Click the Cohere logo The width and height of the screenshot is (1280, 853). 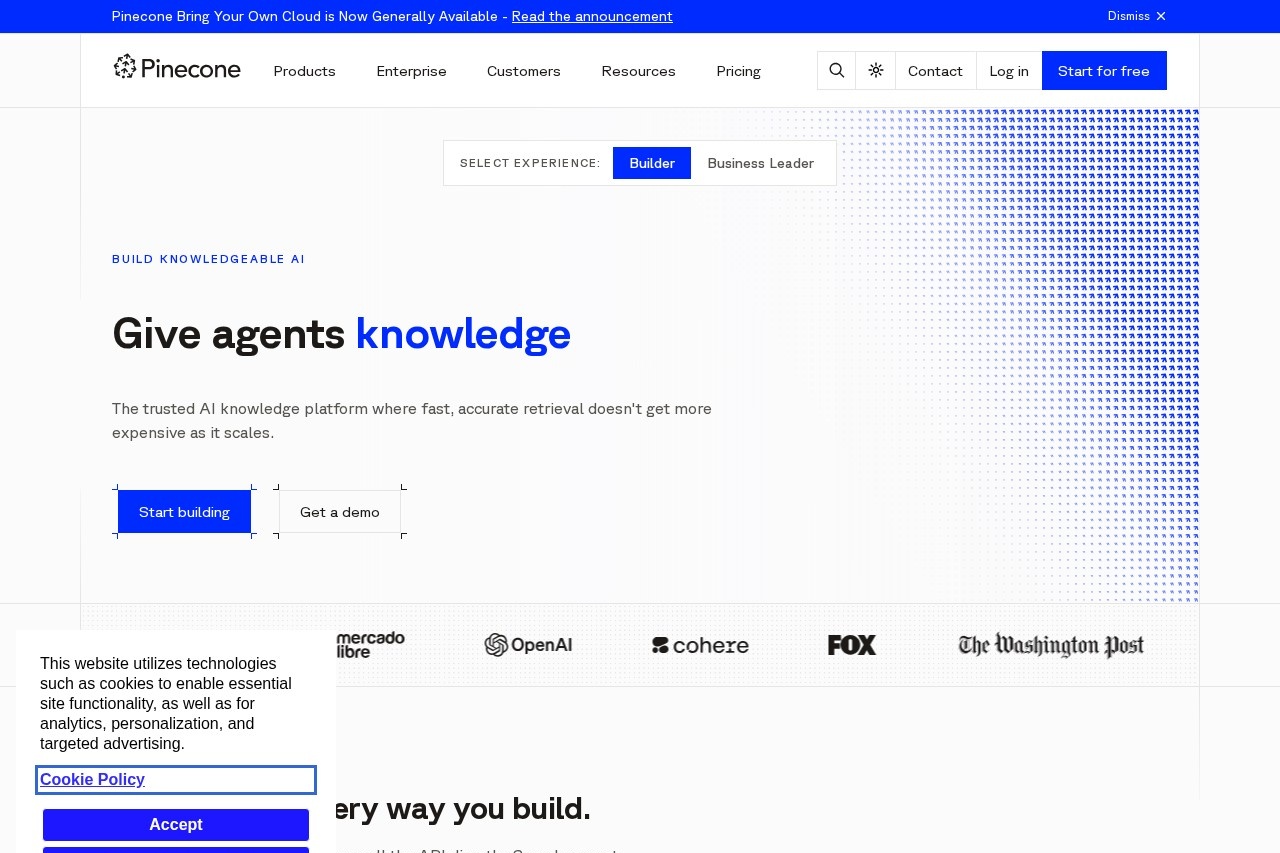[x=700, y=645]
